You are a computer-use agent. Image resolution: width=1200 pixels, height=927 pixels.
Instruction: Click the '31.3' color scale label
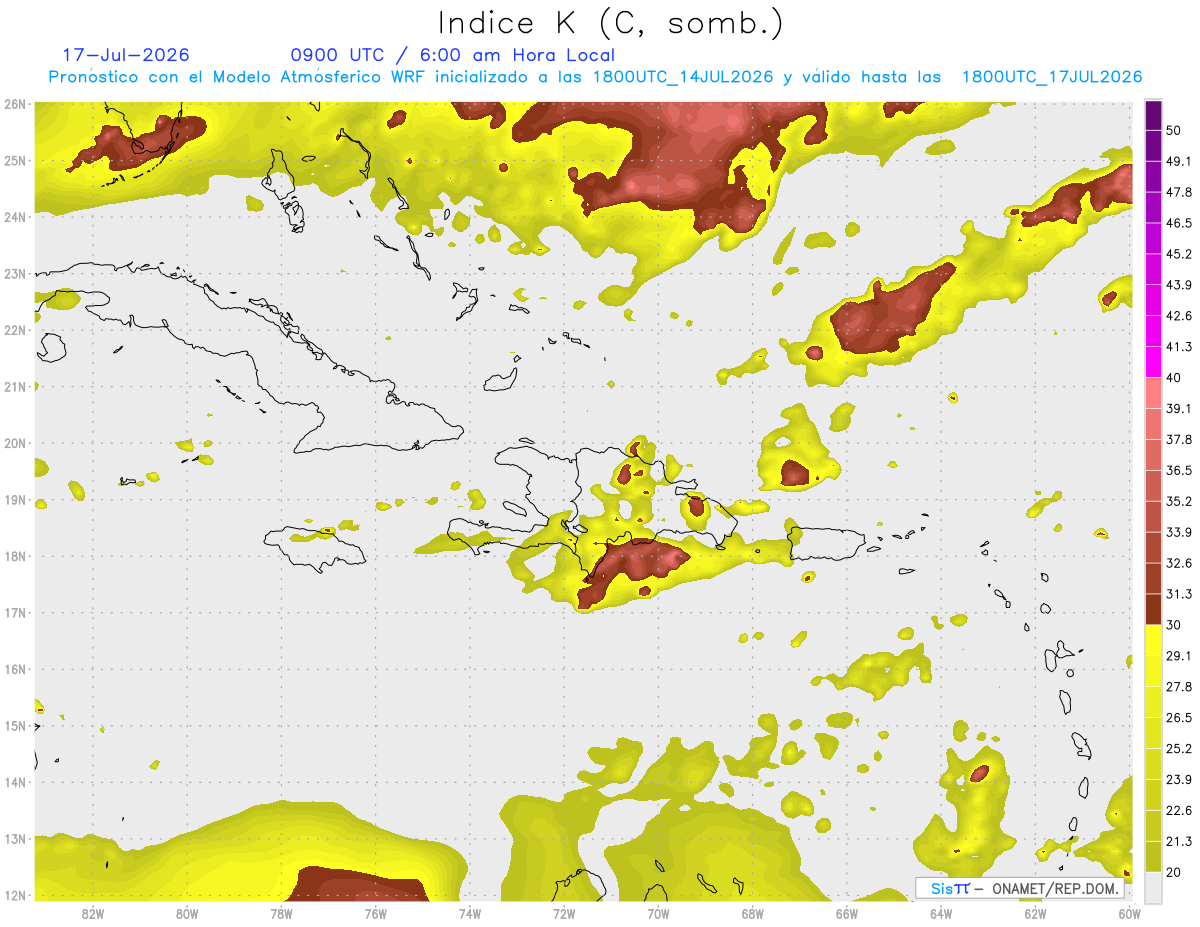[1179, 594]
